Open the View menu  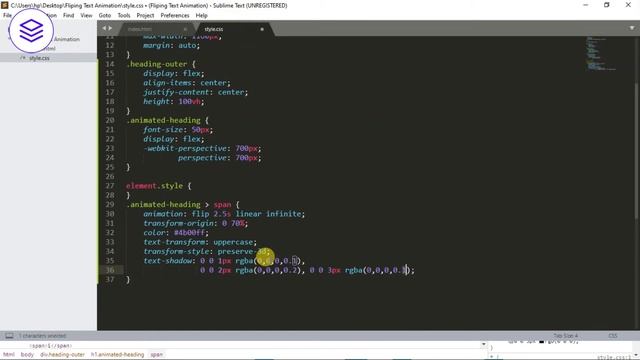(x=86, y=16)
